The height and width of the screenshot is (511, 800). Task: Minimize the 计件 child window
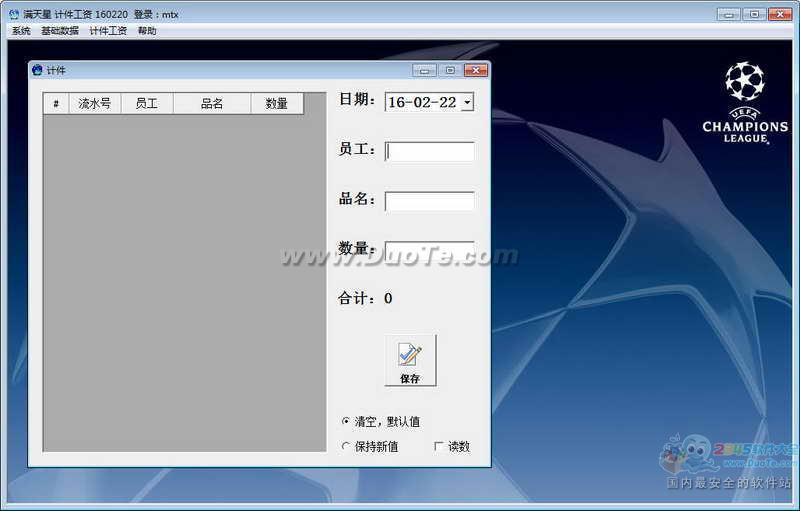point(424,70)
